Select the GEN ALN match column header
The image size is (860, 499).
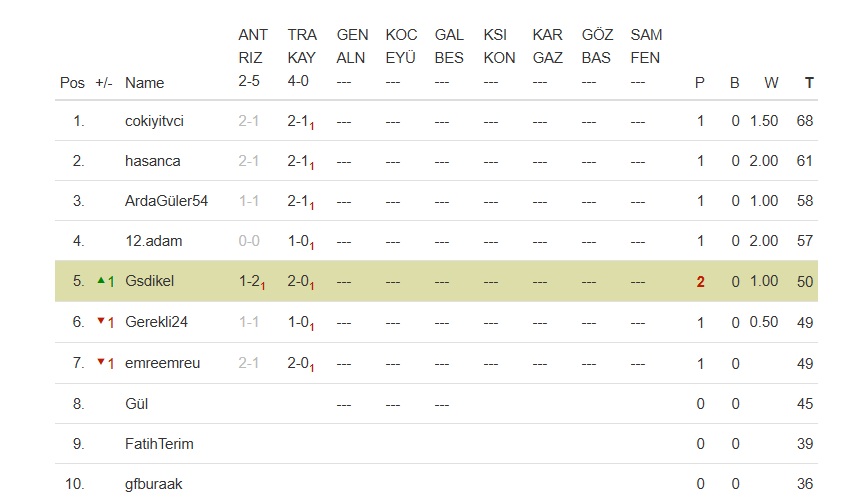coord(351,46)
